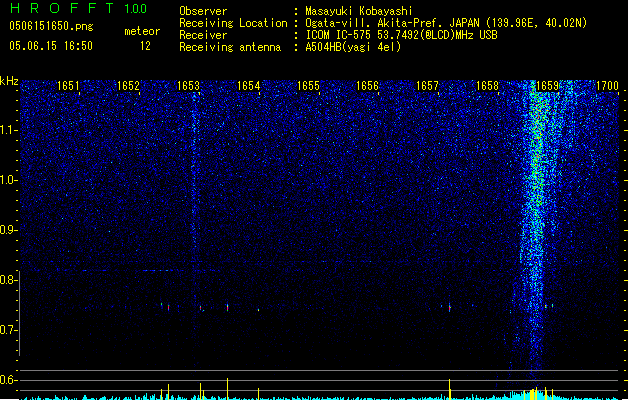Viewport: 629px width, 400px height.
Task: Click the 0.6 kHz frequency label
Action: pyautogui.click(x=8, y=380)
